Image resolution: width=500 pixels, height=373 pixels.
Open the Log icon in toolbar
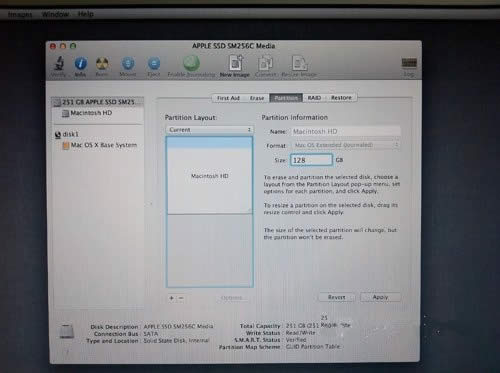[x=409, y=63]
